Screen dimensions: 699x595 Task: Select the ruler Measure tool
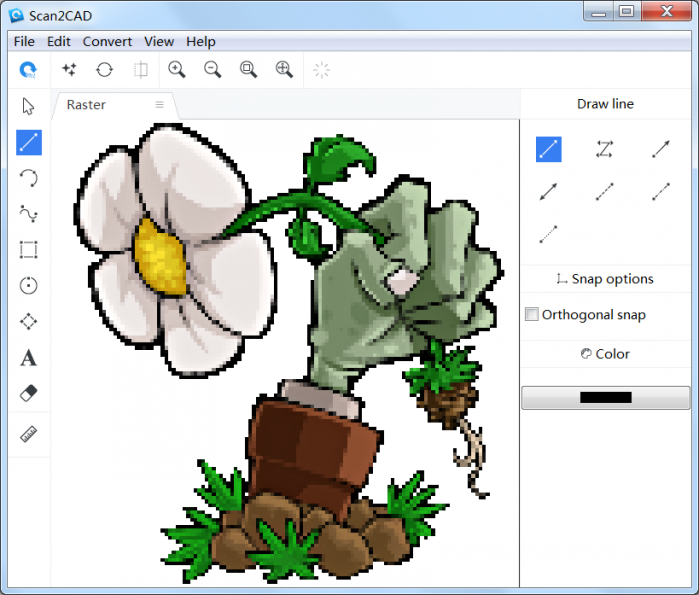coord(29,434)
